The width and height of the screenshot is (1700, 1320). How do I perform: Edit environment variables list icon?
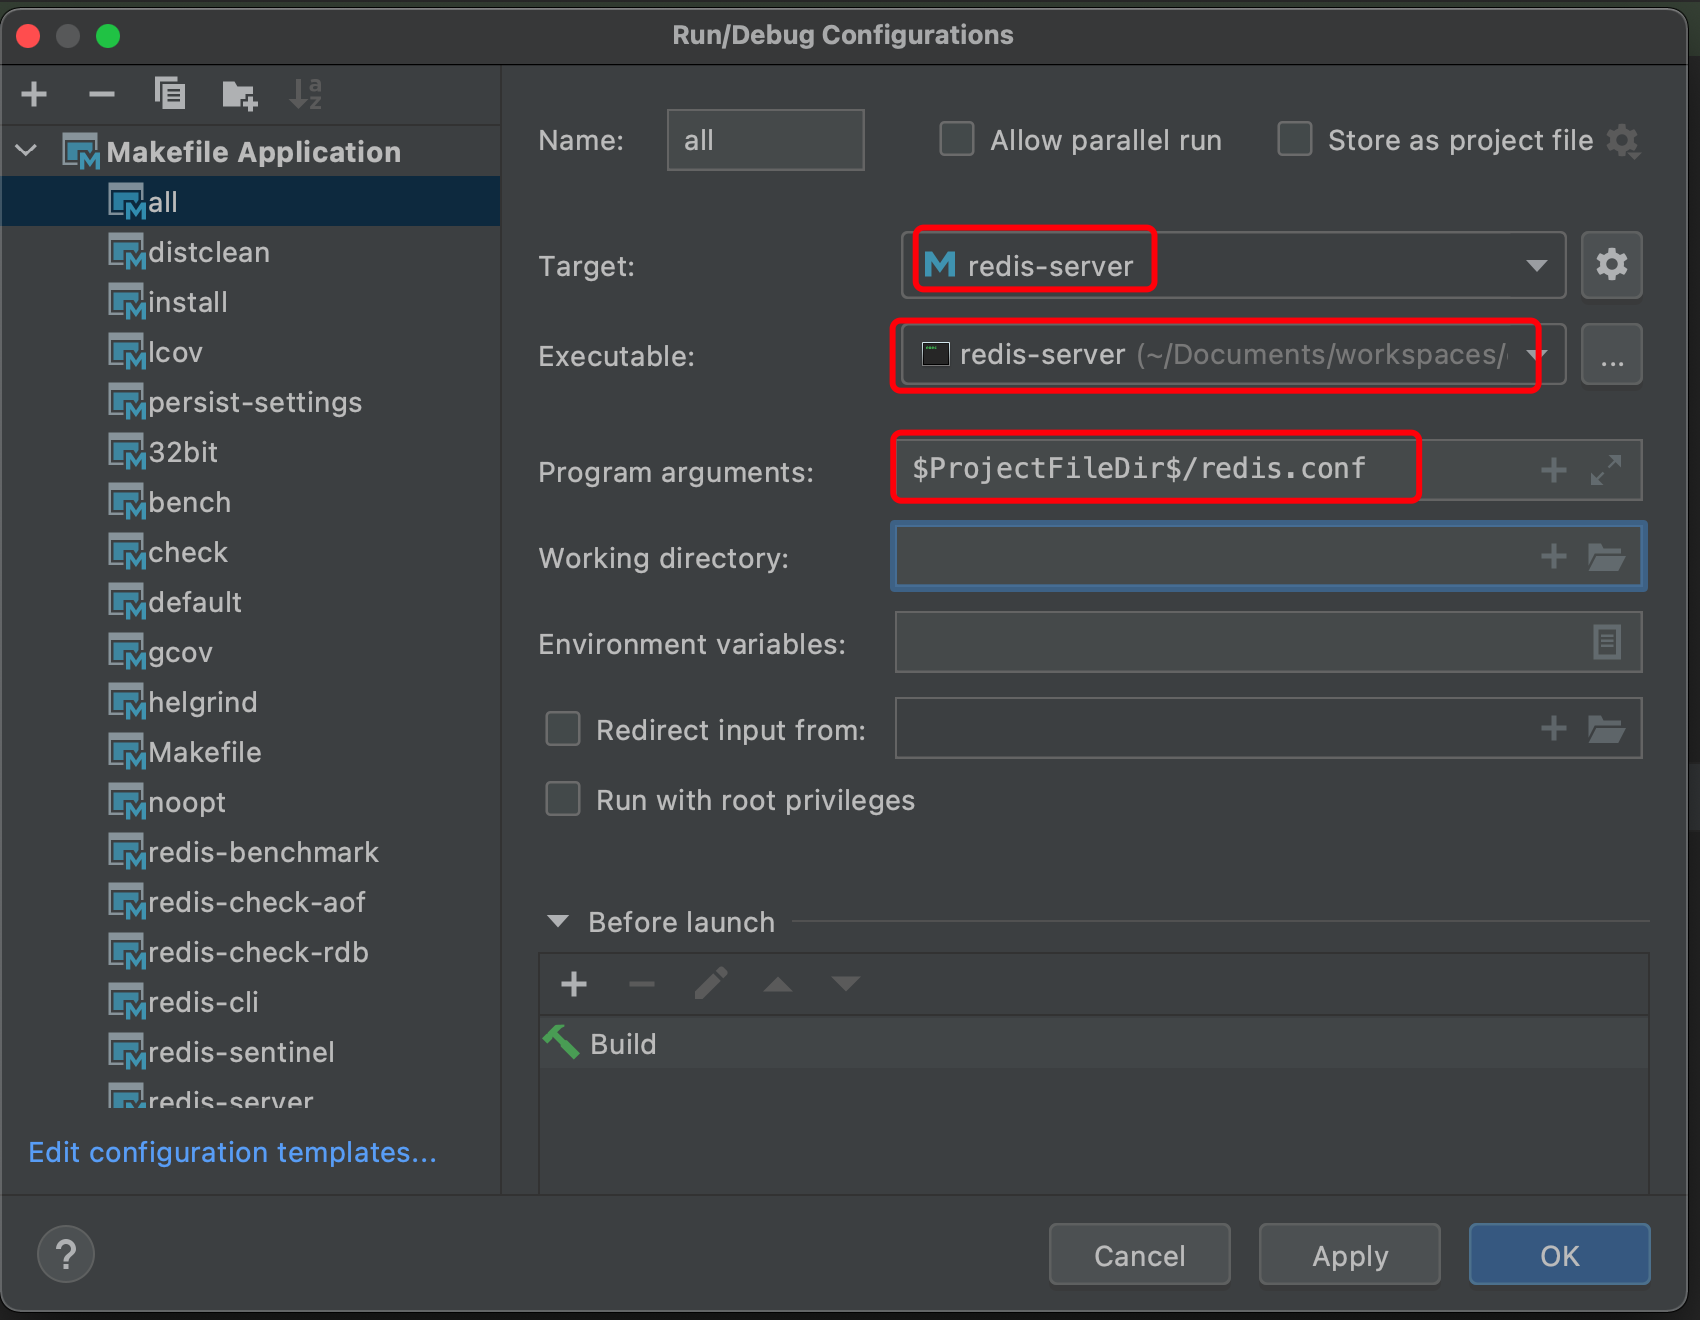(1607, 642)
